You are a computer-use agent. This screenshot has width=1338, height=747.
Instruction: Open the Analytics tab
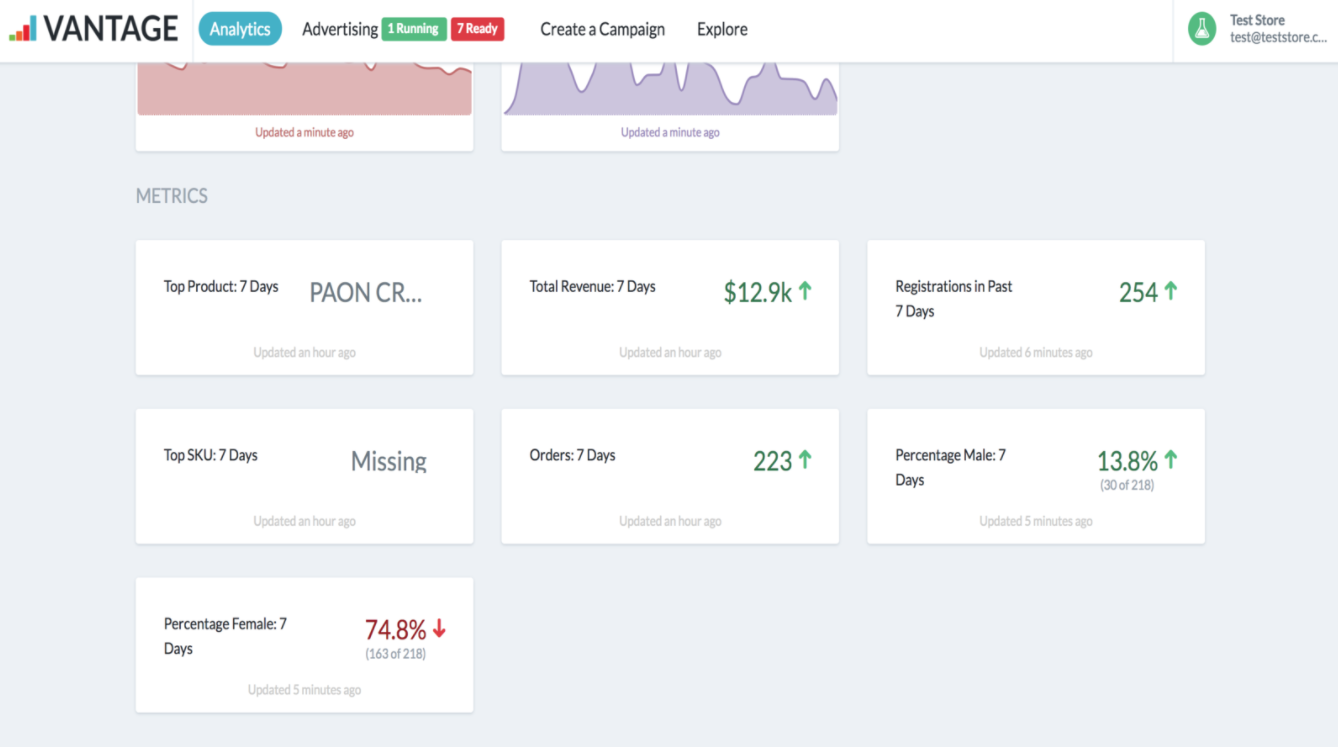pyautogui.click(x=240, y=29)
